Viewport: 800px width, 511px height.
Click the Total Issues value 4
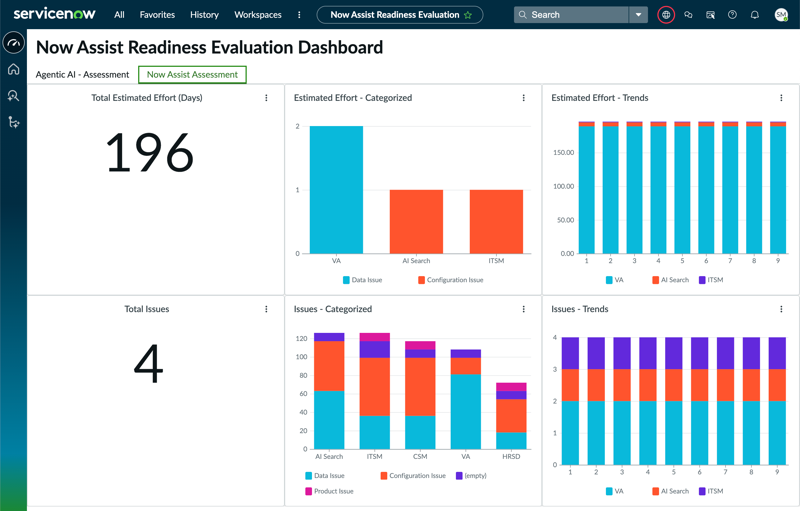[x=148, y=364]
